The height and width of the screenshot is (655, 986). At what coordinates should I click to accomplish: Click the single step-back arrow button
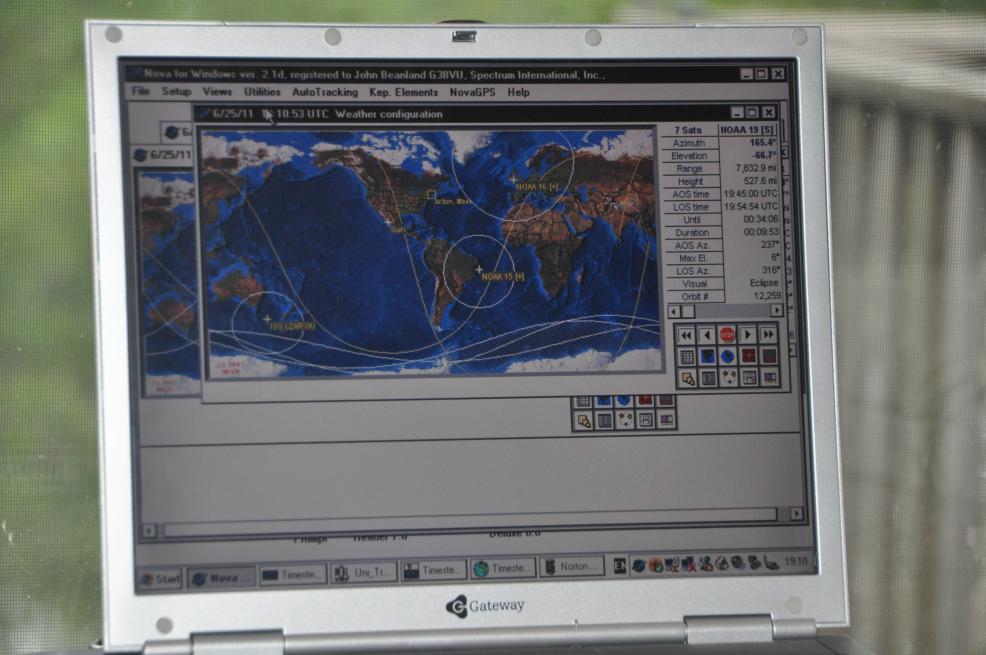click(x=707, y=335)
